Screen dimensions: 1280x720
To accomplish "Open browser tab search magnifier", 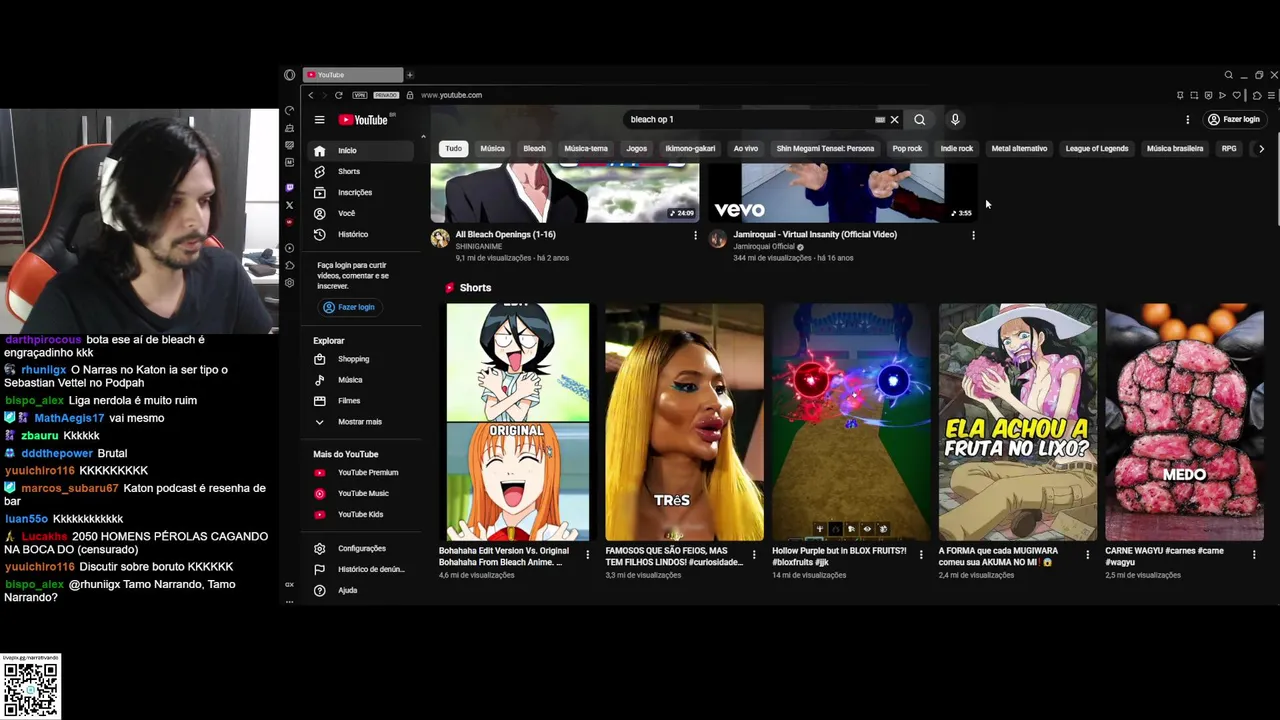I will [1229, 75].
